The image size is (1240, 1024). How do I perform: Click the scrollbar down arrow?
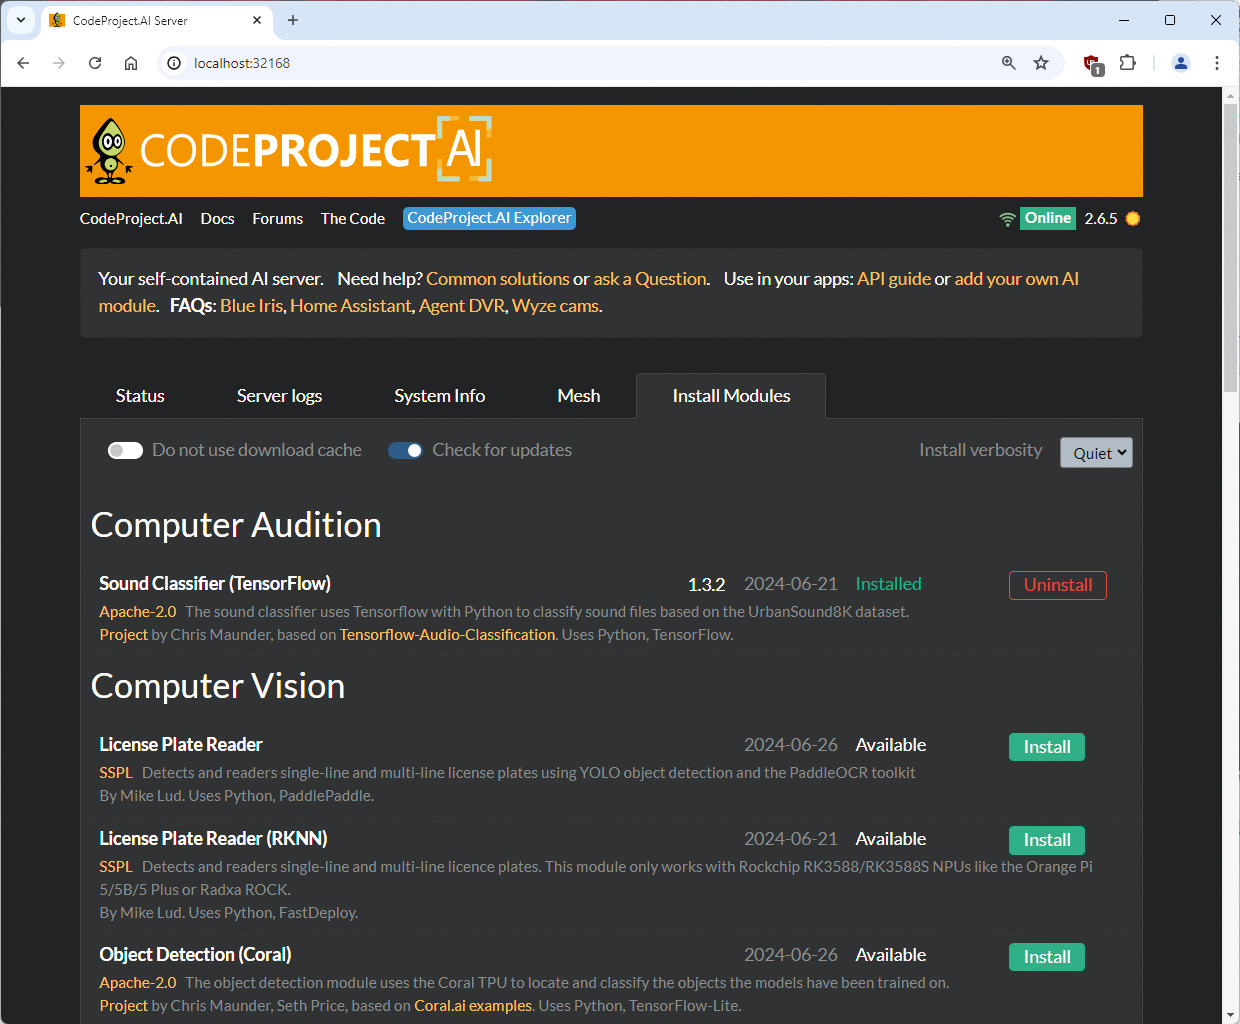click(1231, 1015)
